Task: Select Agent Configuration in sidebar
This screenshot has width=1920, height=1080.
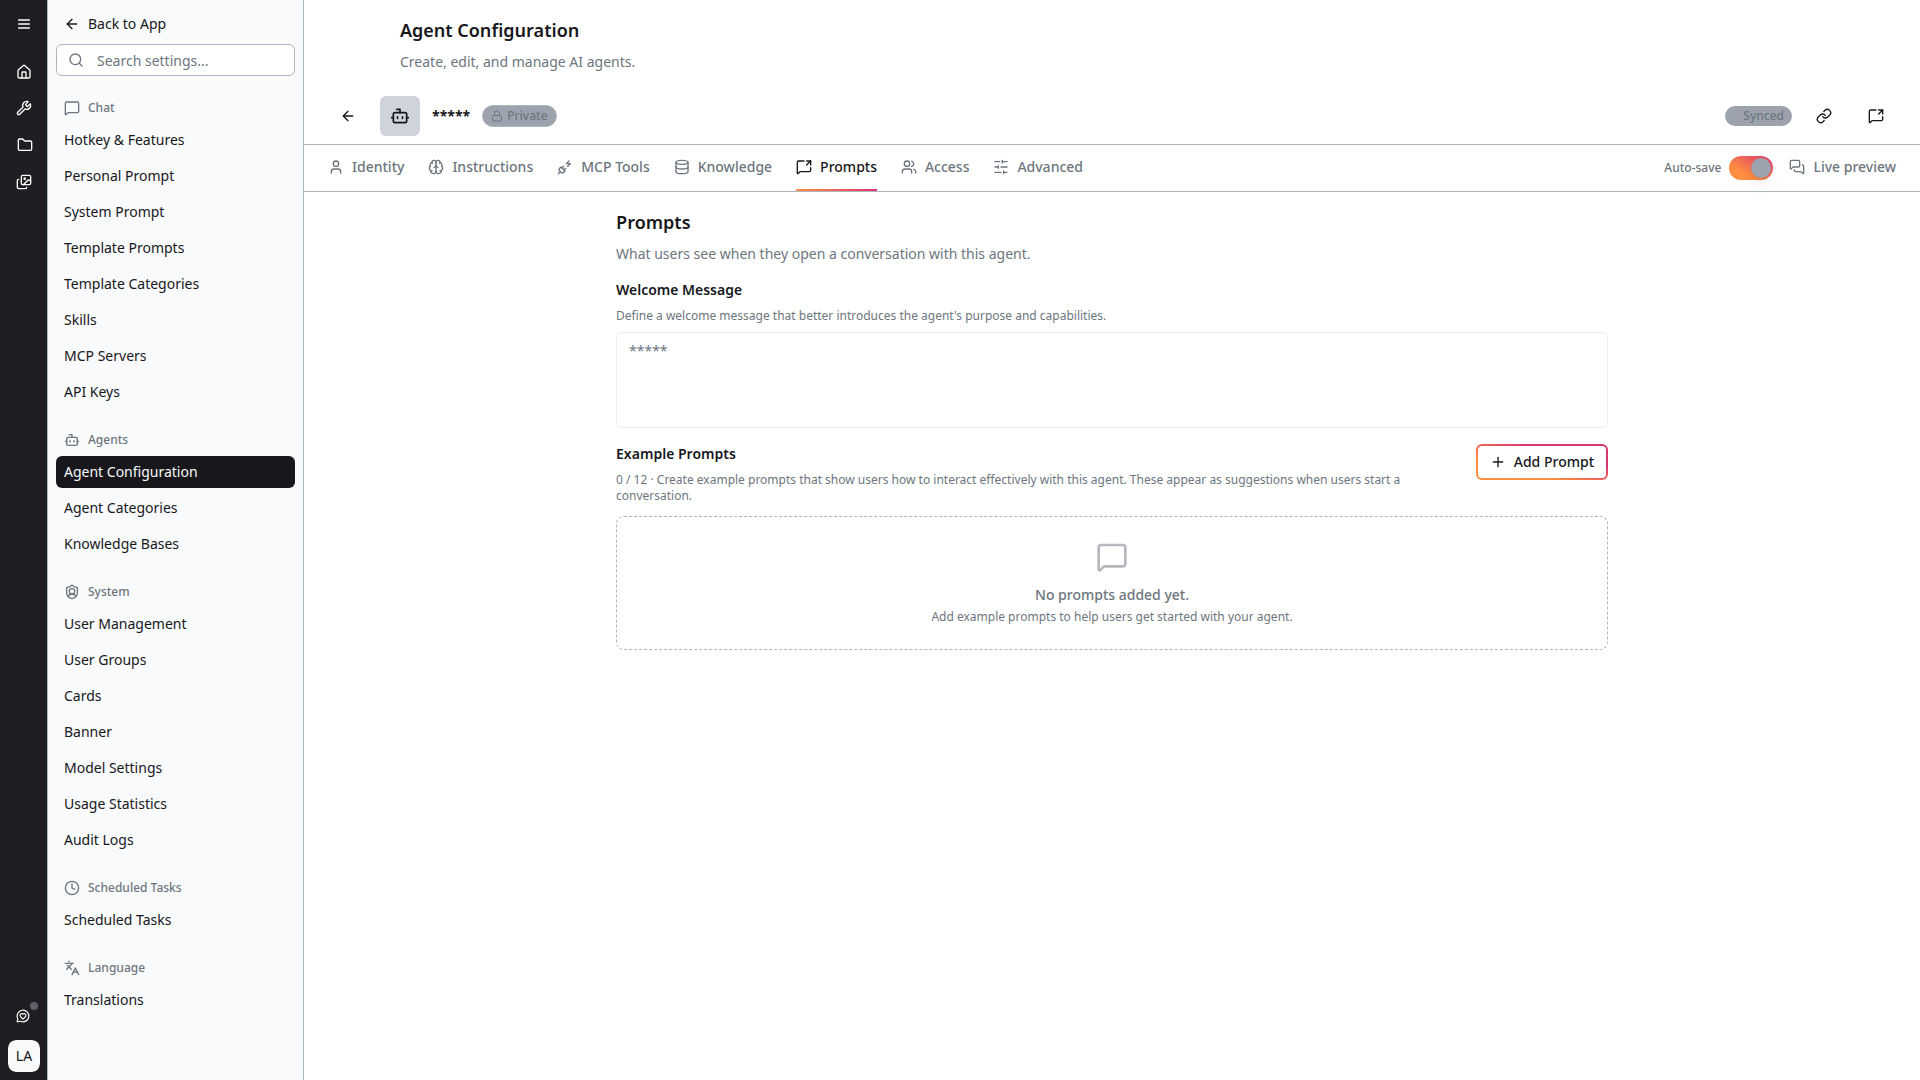Action: pos(175,472)
